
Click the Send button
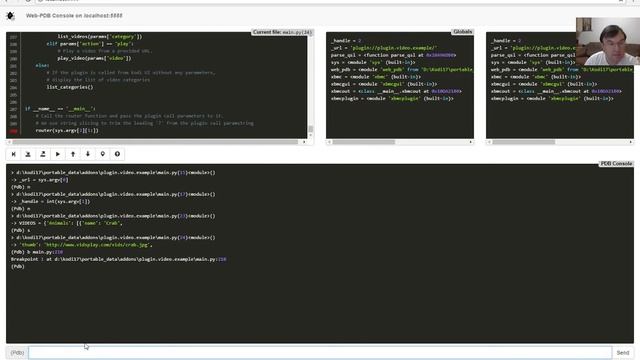pyautogui.click(x=623, y=353)
